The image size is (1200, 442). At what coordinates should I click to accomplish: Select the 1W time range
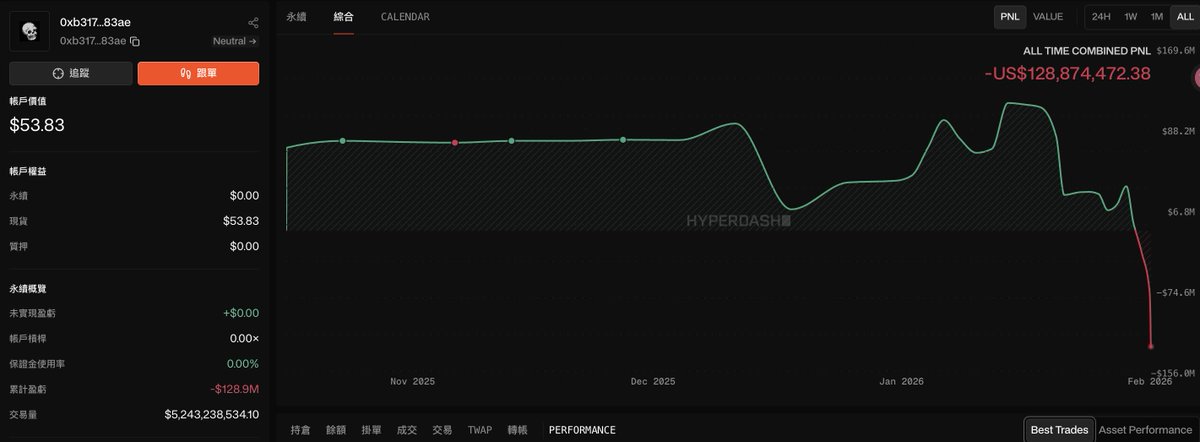pos(1131,17)
